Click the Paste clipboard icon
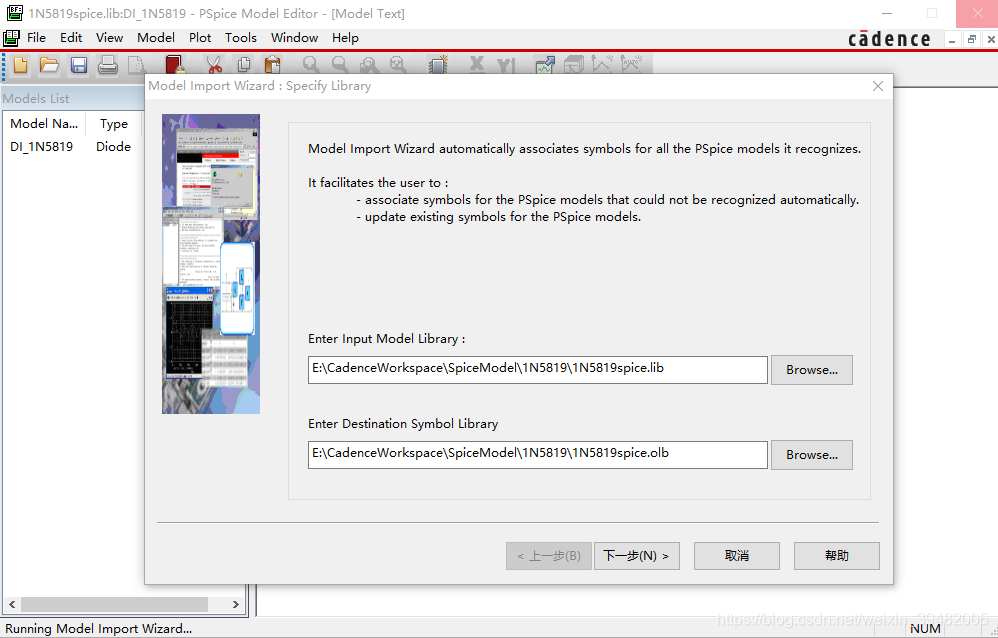 click(x=272, y=65)
